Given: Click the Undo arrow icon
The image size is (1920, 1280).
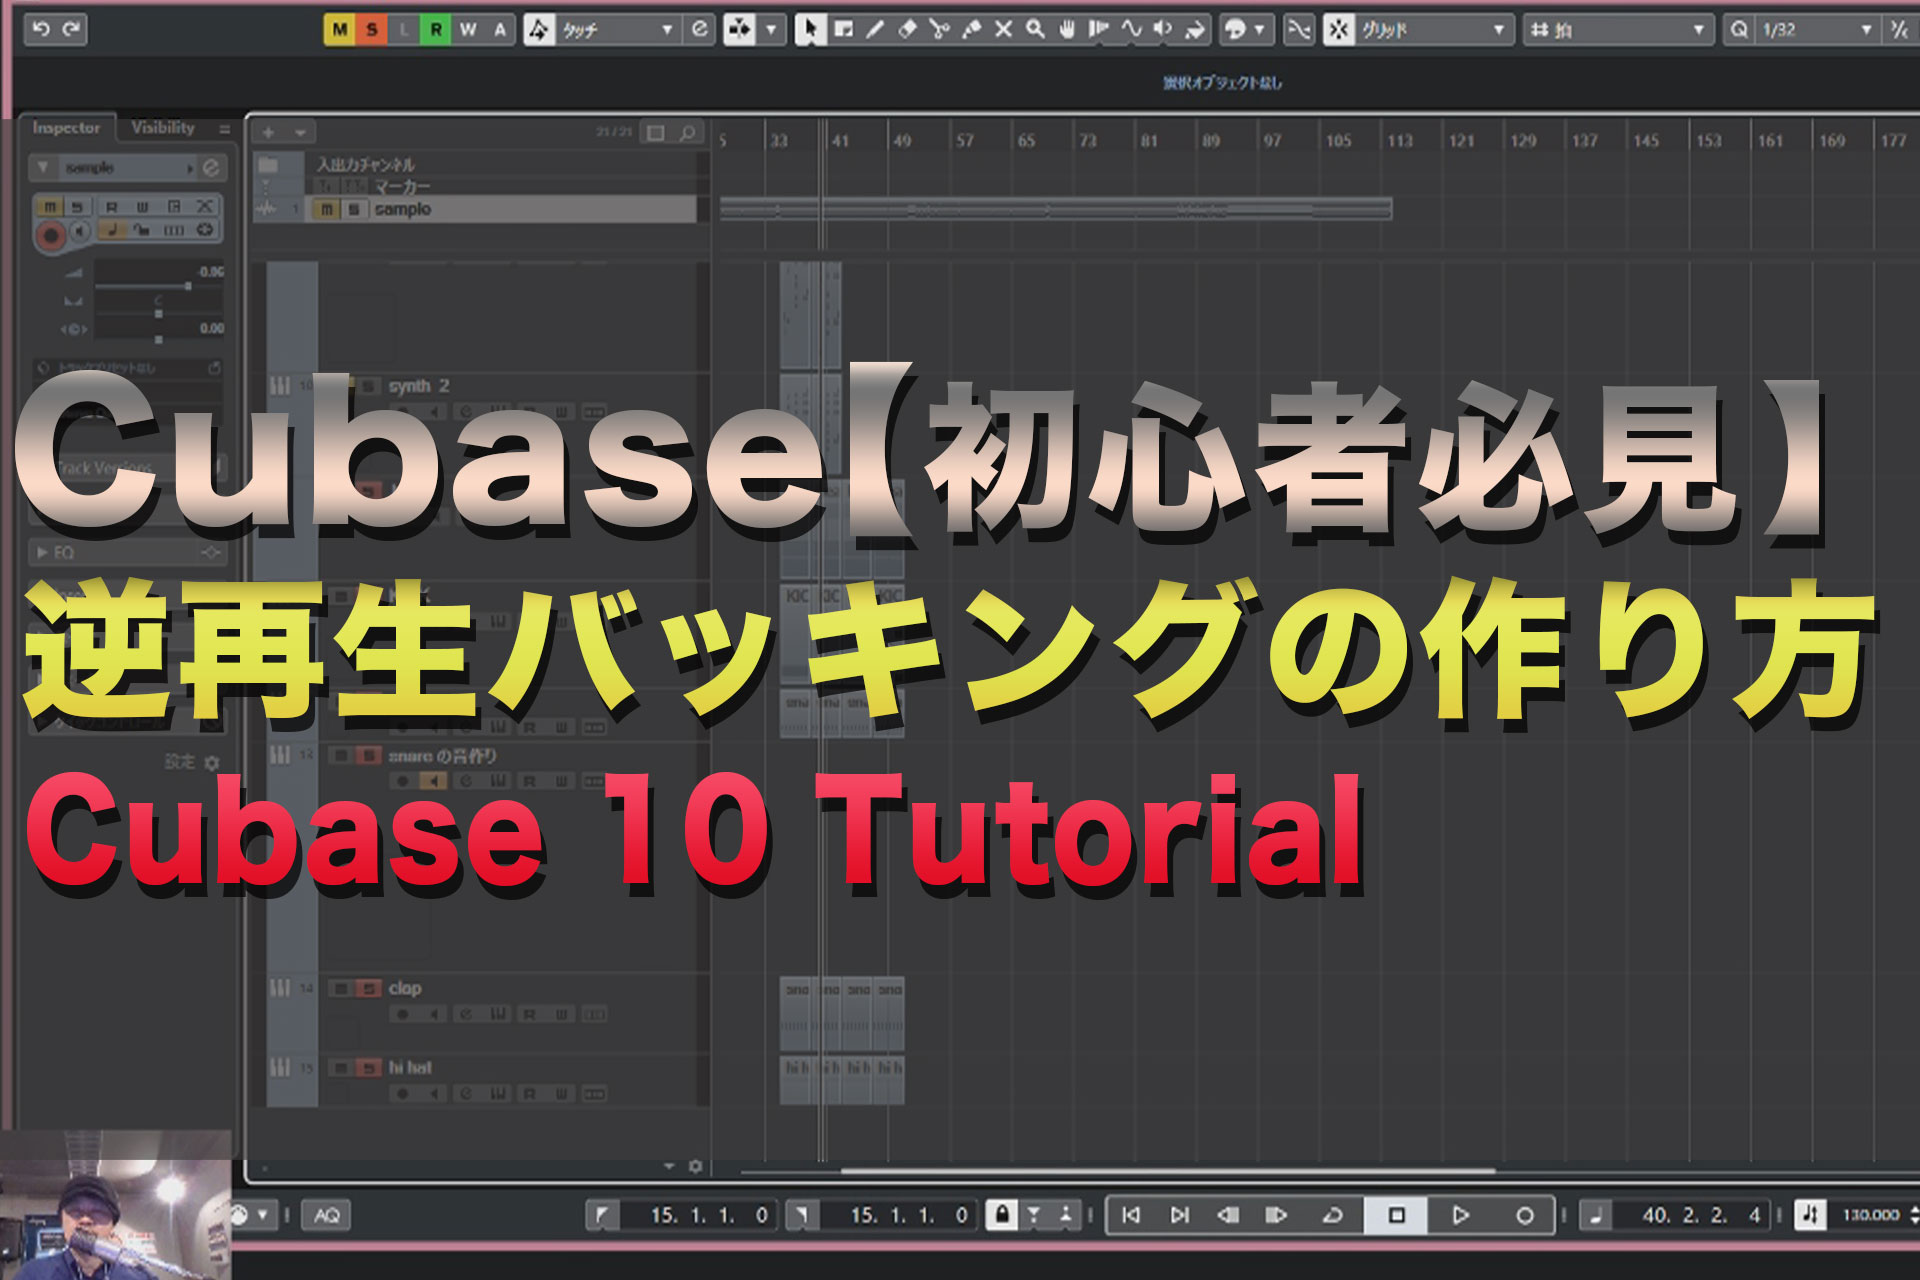Looking at the screenshot, I should (41, 29).
